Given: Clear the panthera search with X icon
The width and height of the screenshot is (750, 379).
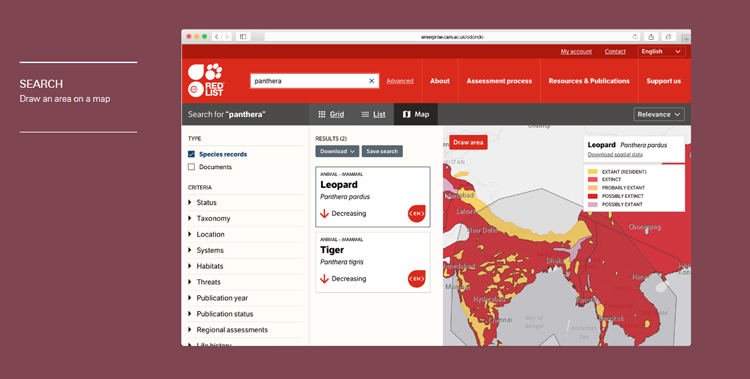Looking at the screenshot, I should pos(372,81).
